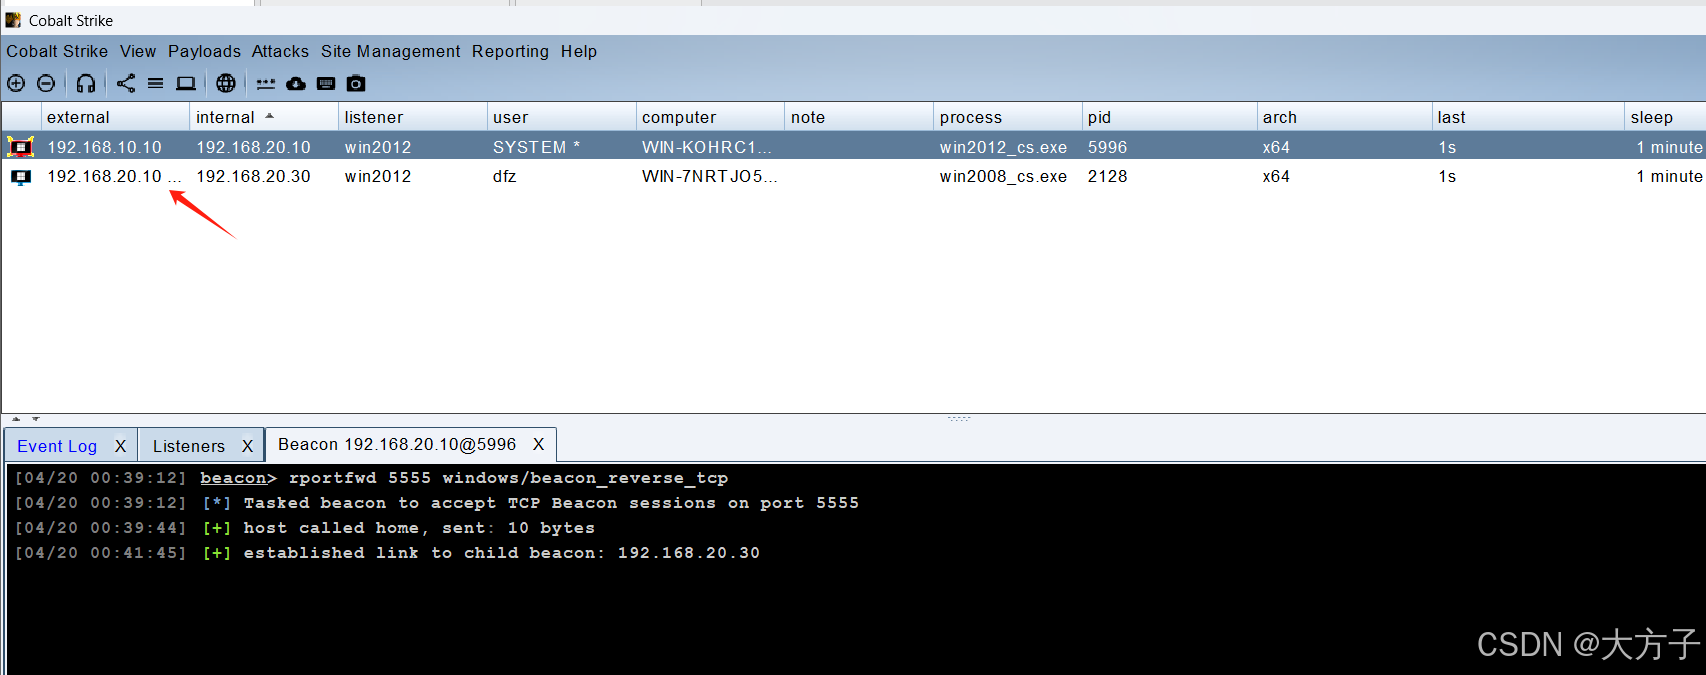Click rportfwd command line in beacon console
The width and height of the screenshot is (1706, 675).
371,478
